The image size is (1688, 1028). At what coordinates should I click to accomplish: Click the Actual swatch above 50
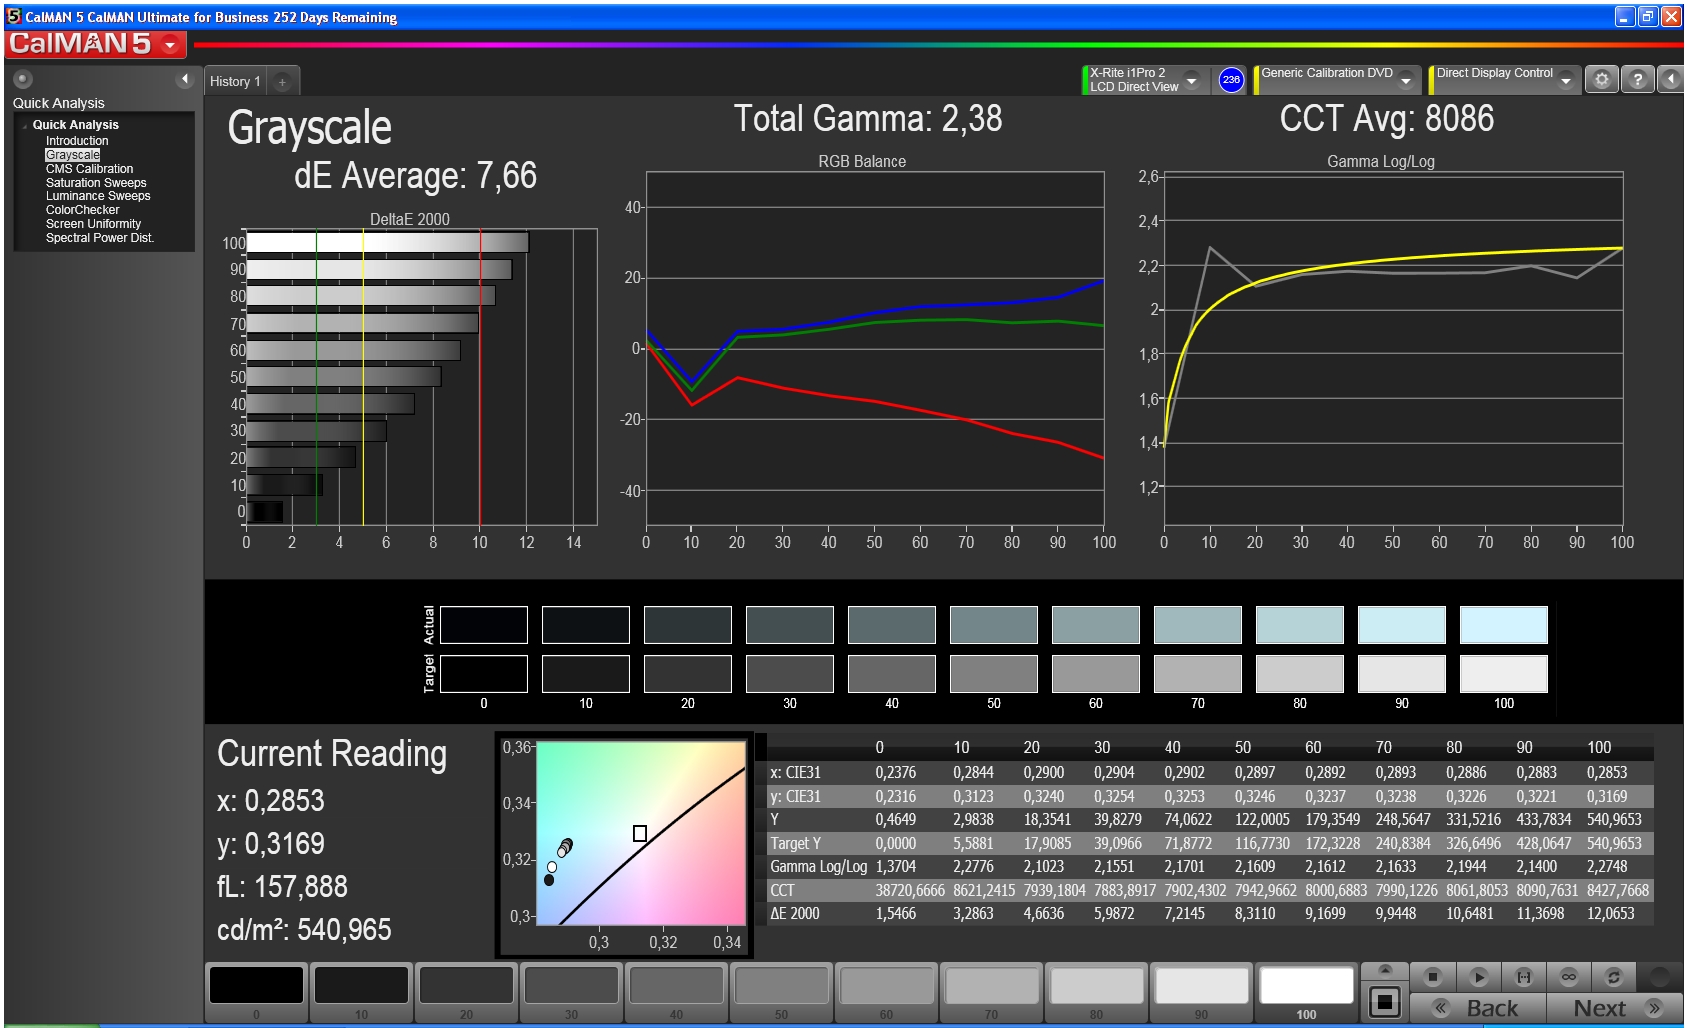pos(994,625)
